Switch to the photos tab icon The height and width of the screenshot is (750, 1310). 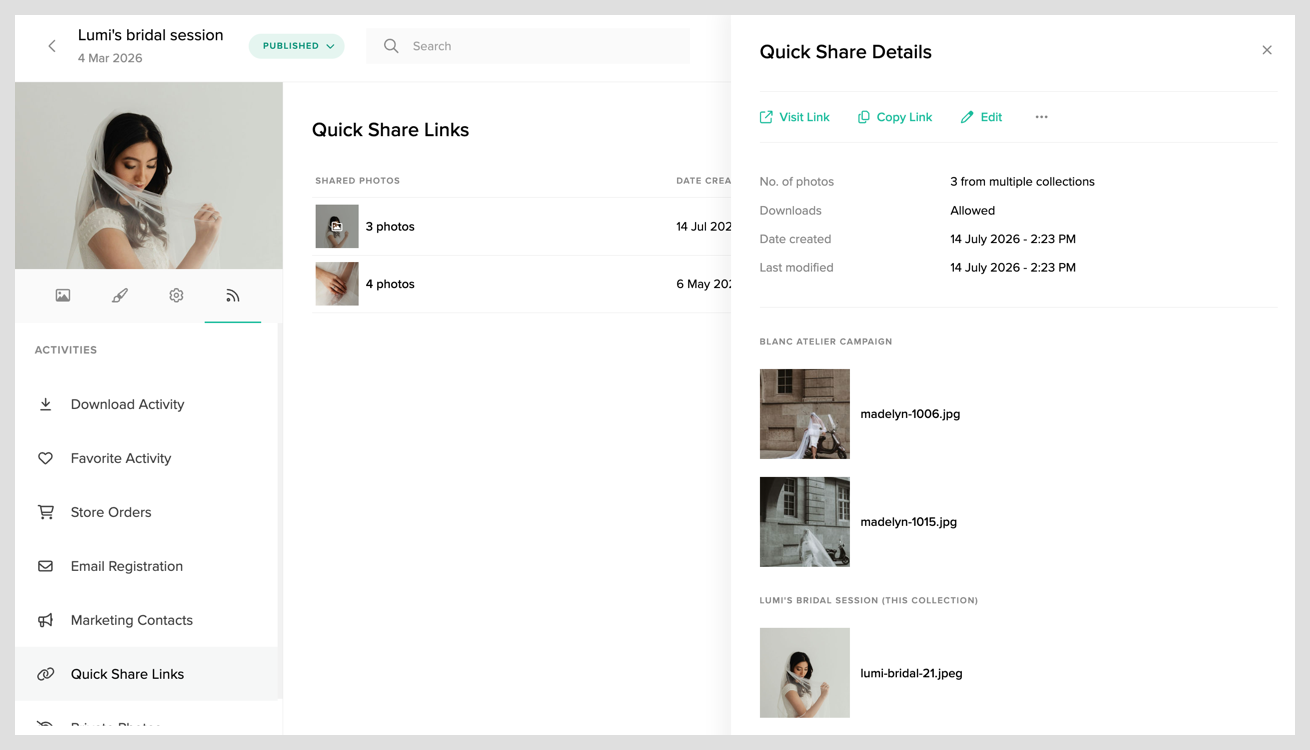pos(63,296)
